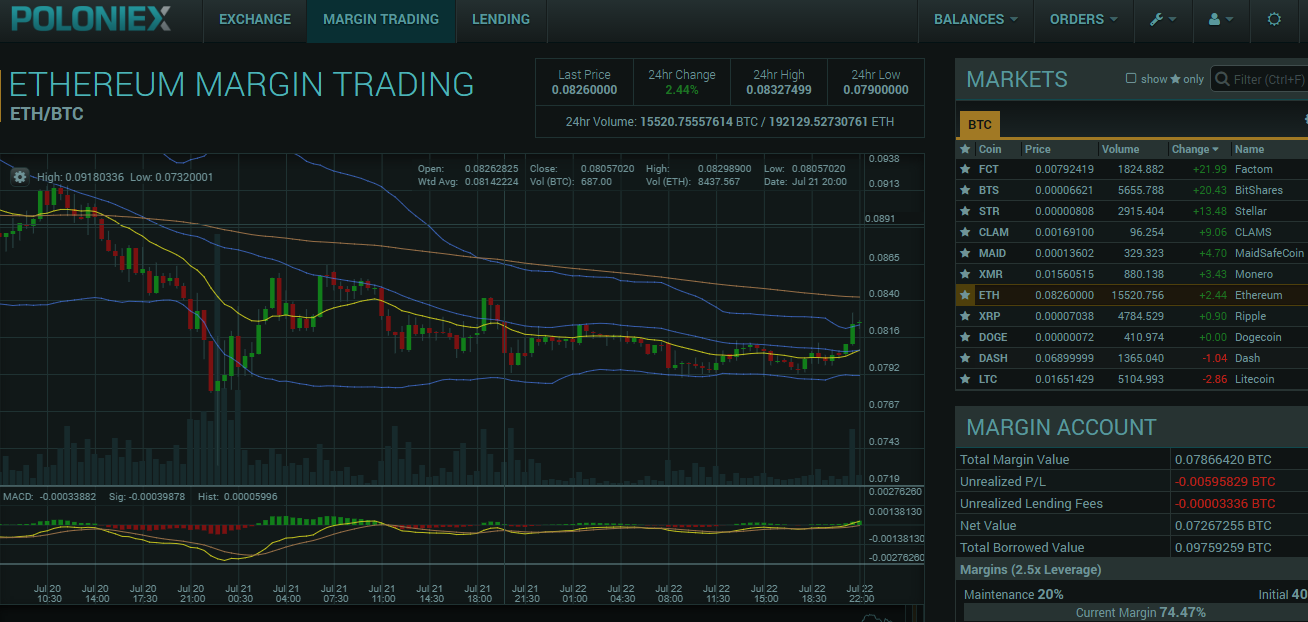This screenshot has width=1308, height=622.
Task: Sort markets by Change column
Action: coord(1196,149)
